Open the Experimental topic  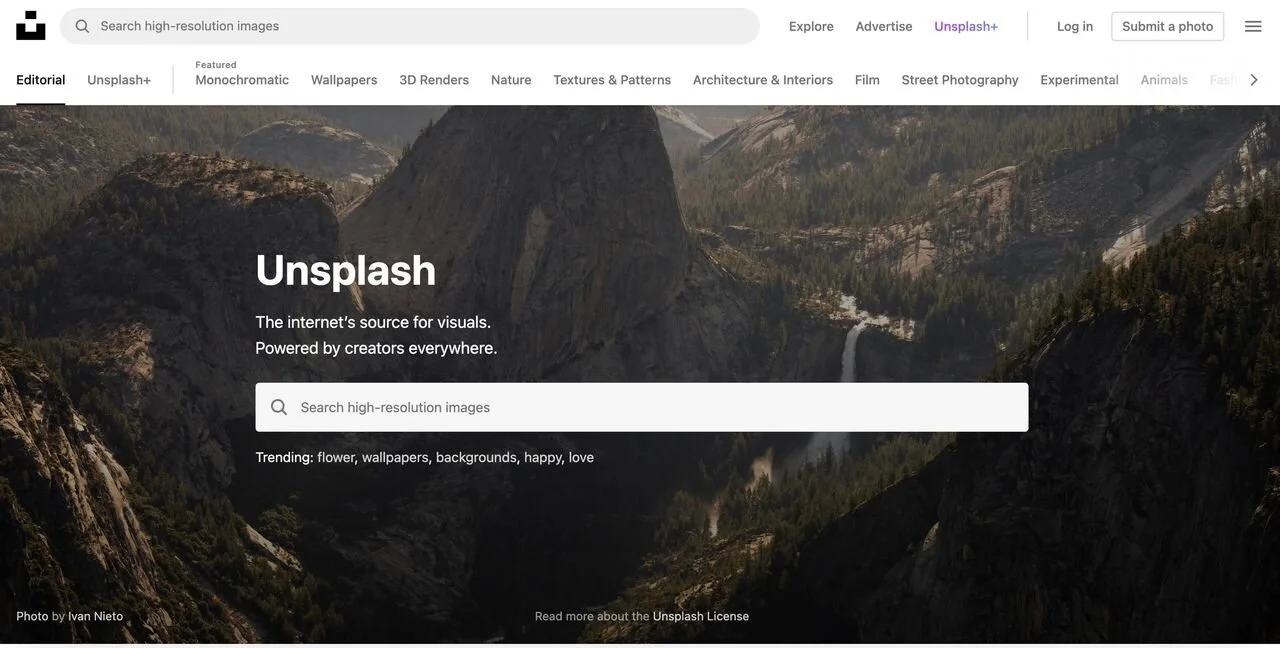tap(1079, 80)
